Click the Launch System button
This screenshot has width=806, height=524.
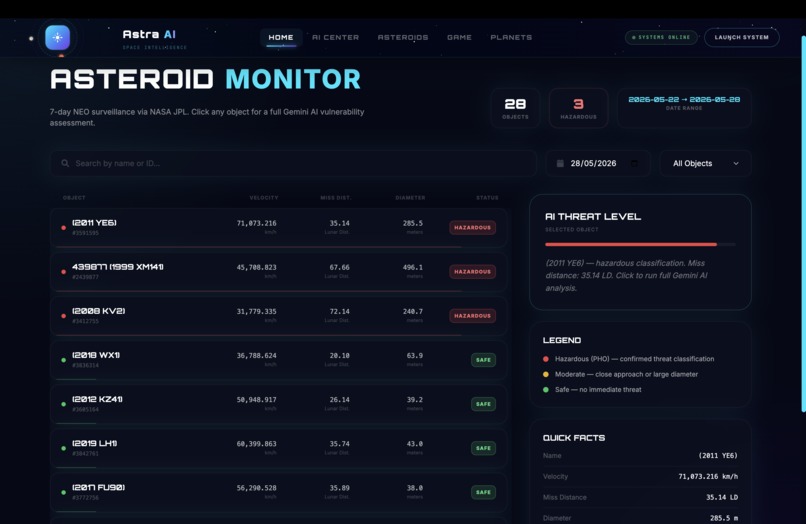click(x=741, y=37)
